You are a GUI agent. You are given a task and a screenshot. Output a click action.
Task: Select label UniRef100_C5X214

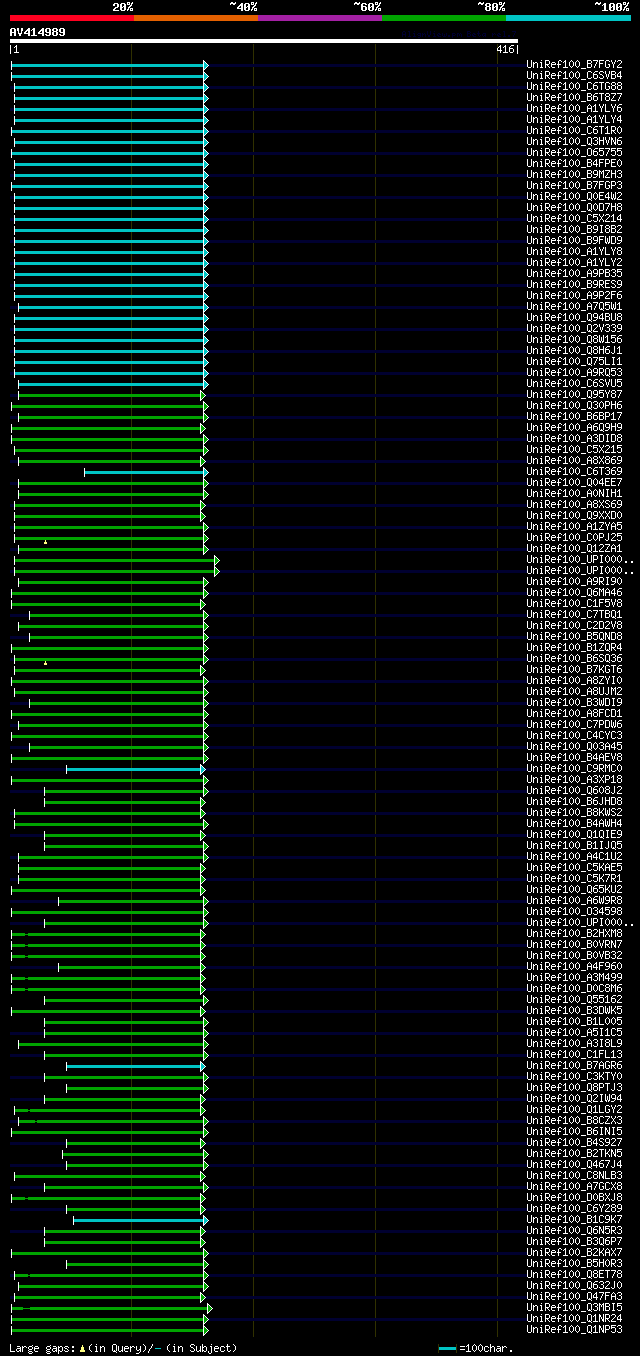point(574,219)
